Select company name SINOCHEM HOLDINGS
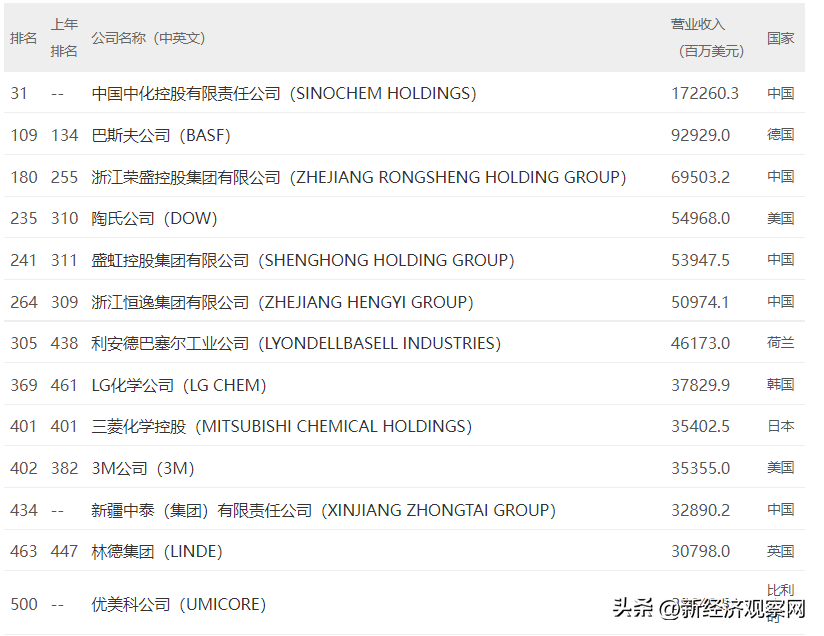Image resolution: width=824 pixels, height=636 pixels. click(284, 94)
